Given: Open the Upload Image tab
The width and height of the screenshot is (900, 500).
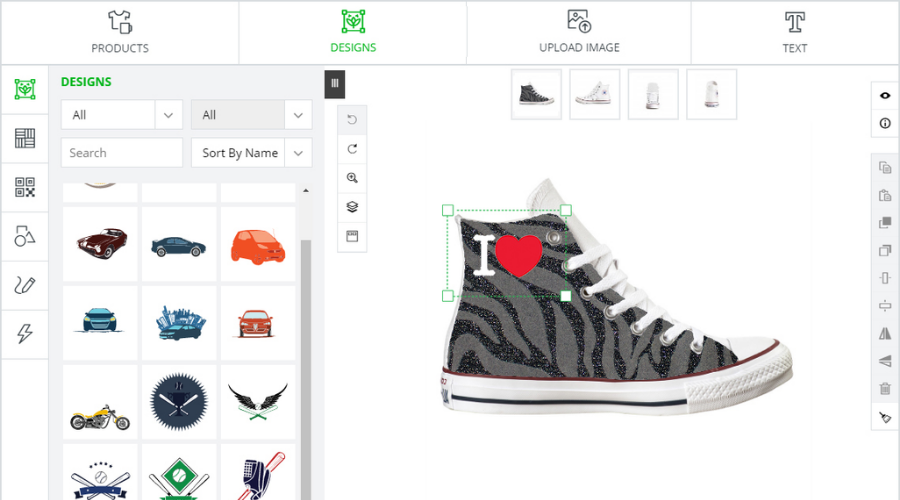Looking at the screenshot, I should (579, 33).
